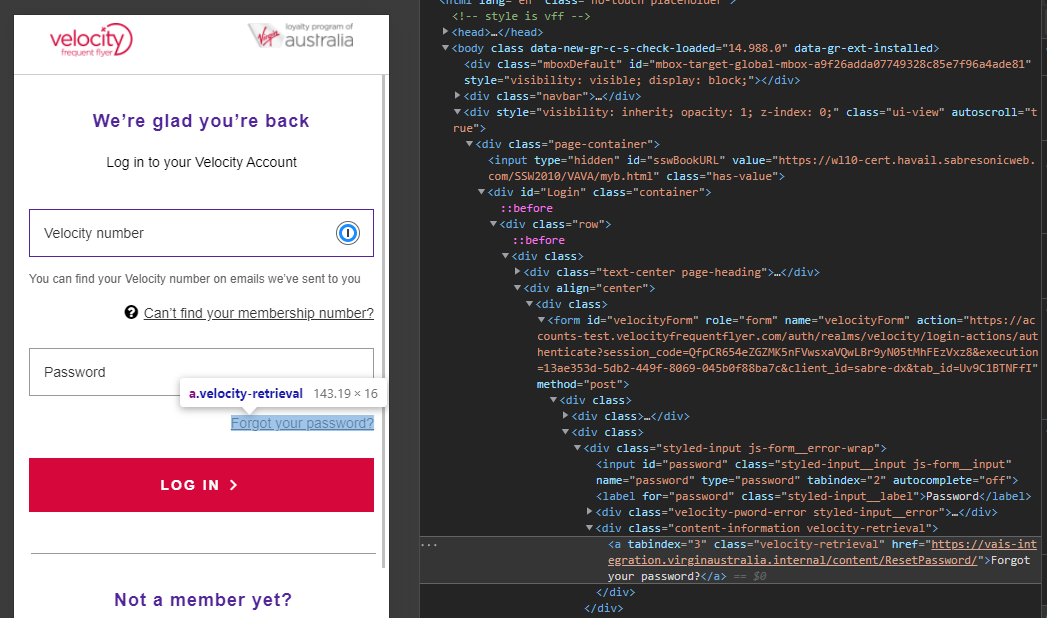Open the ResetPassword href URL in DevTools
Image resolution: width=1047 pixels, height=618 pixels.
(x=792, y=560)
